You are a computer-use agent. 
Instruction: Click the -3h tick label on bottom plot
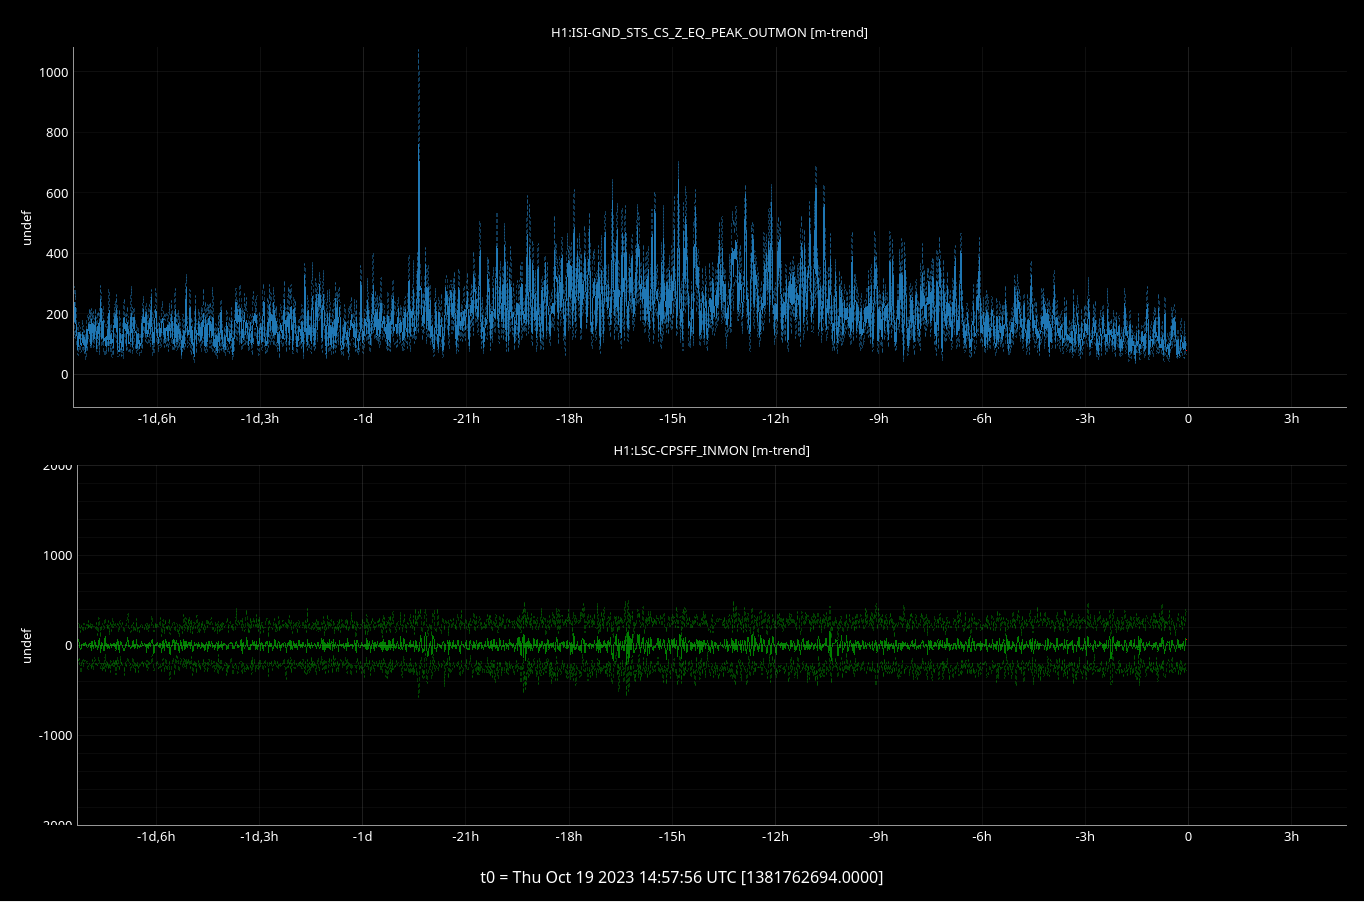pyautogui.click(x=1085, y=837)
